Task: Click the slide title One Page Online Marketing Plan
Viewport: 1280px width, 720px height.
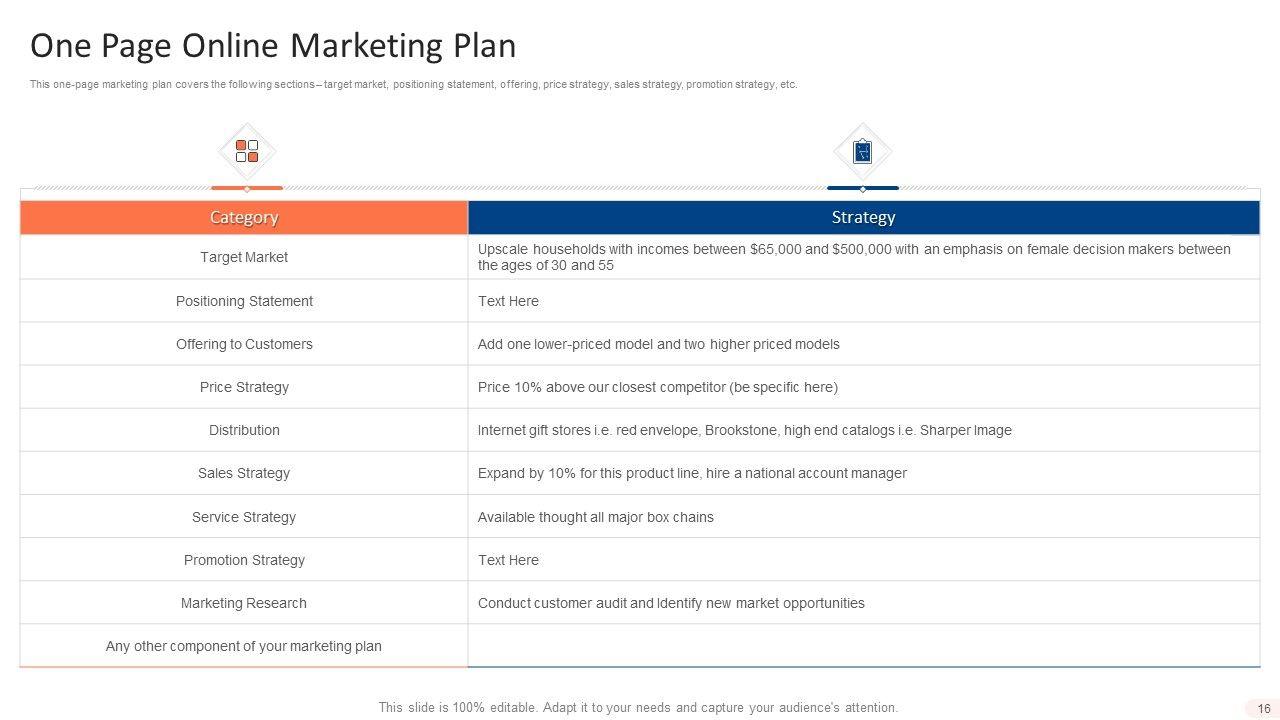Action: 273,46
